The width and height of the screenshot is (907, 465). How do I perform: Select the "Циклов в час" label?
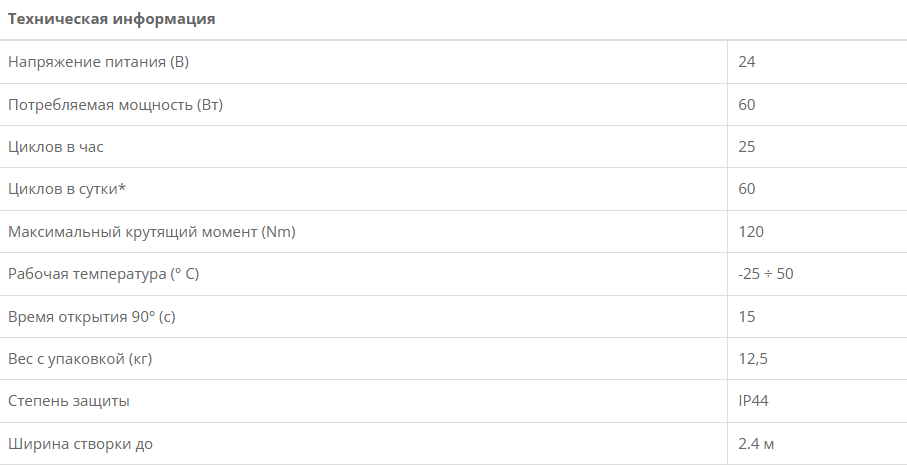[x=56, y=147]
